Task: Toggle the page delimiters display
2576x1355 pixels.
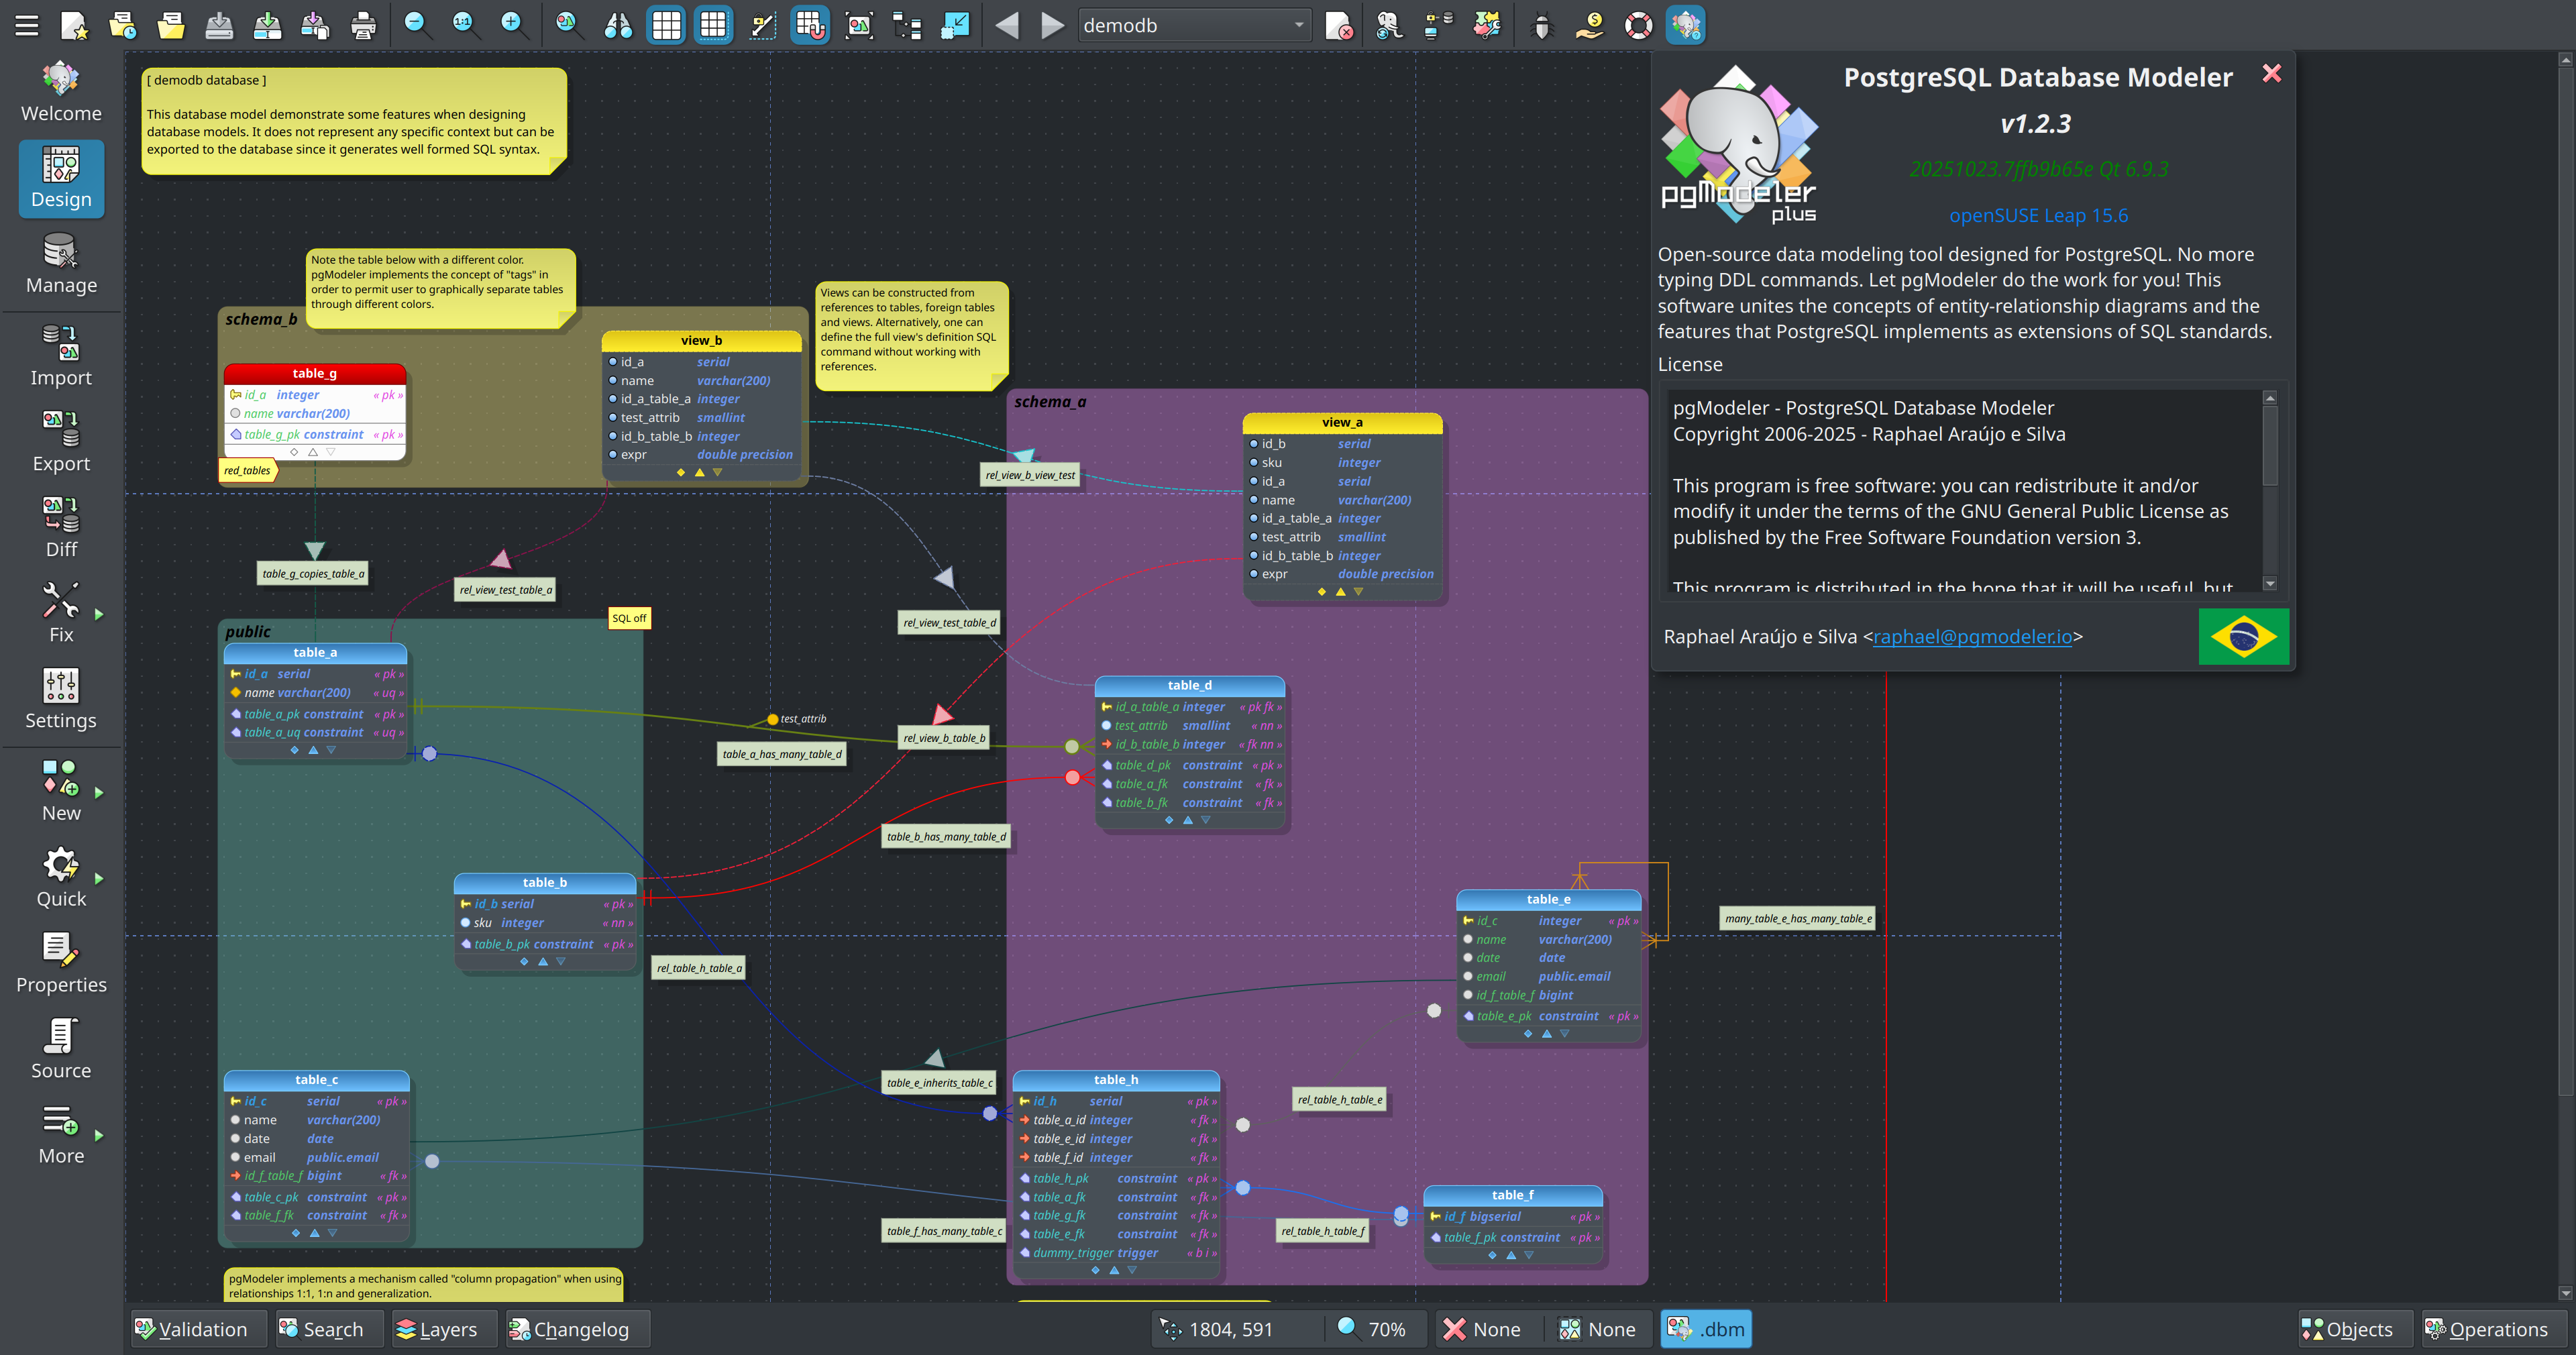Action: coord(713,25)
